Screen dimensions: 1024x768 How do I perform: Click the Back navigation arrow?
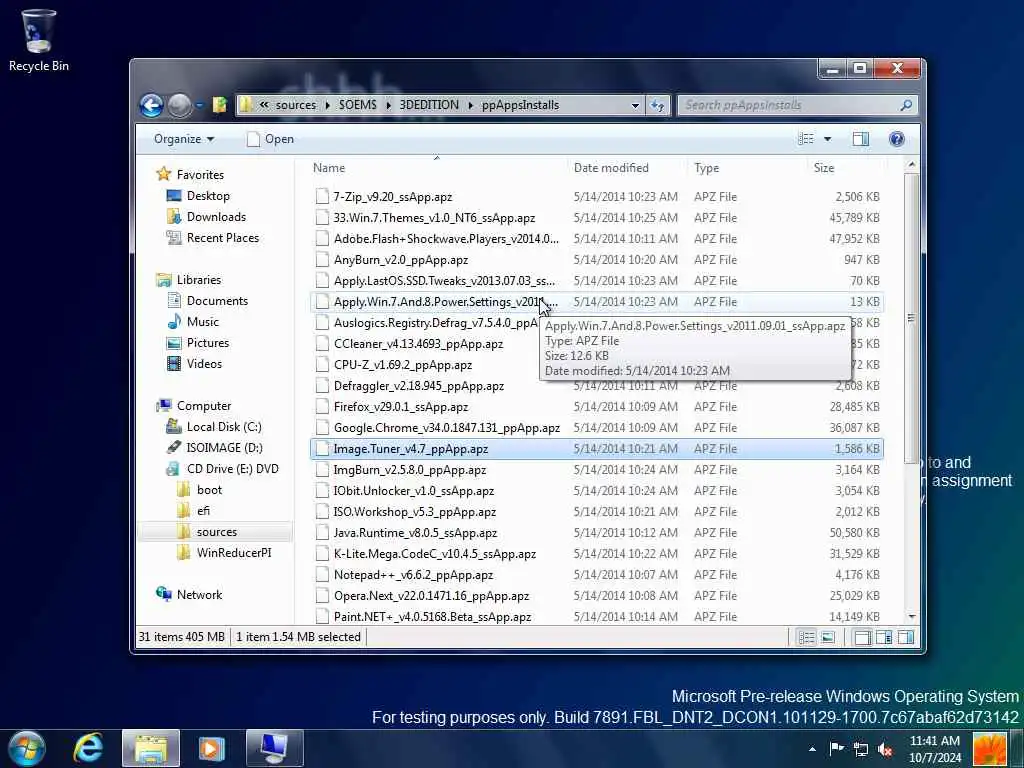pos(152,105)
